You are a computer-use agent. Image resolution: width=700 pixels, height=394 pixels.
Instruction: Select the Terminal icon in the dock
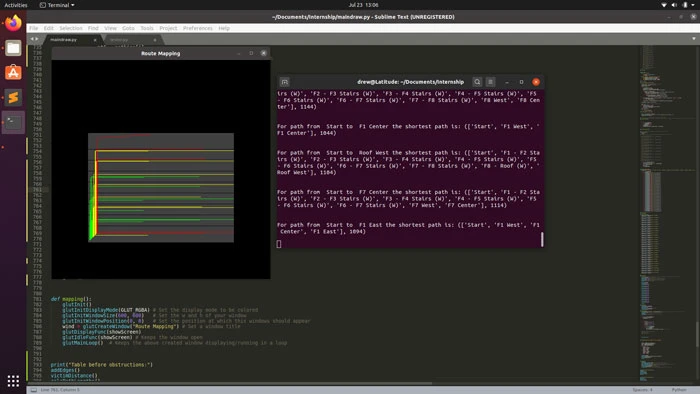coord(13,122)
